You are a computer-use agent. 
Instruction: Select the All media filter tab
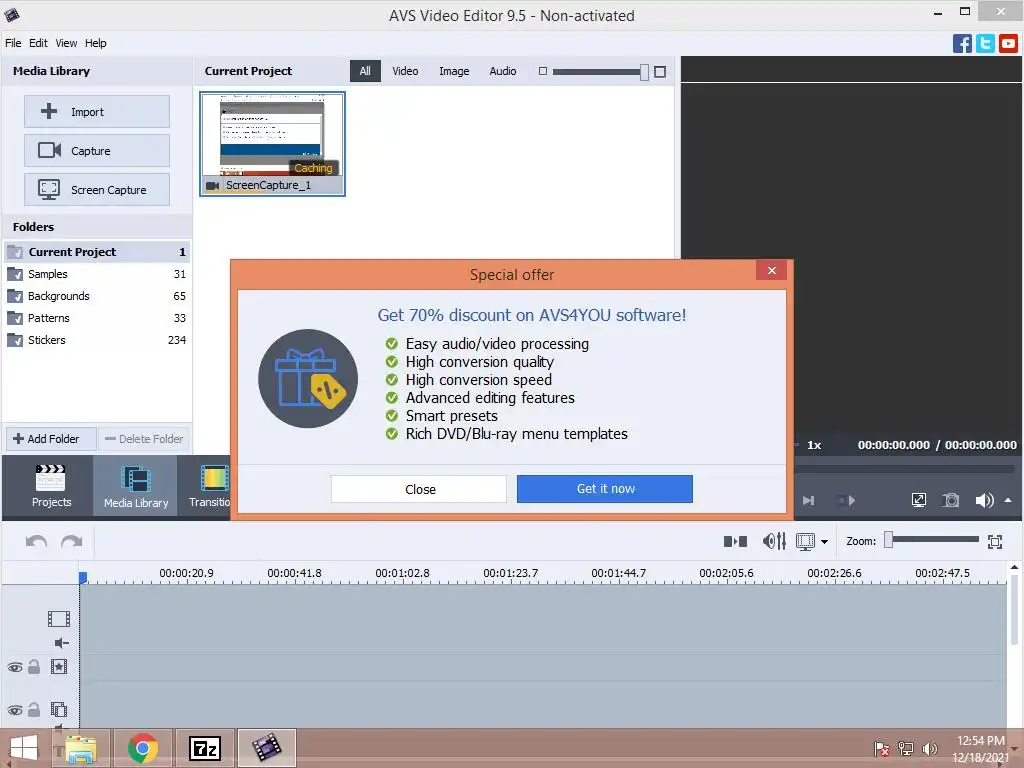click(x=365, y=71)
